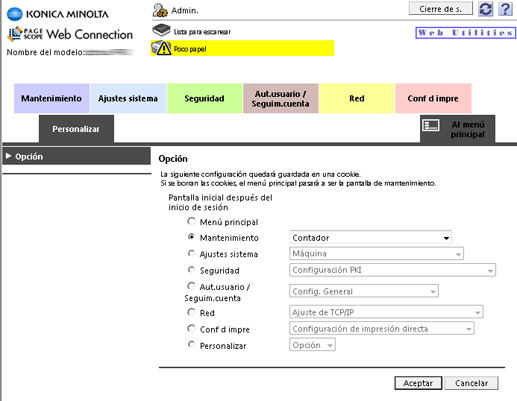The image size is (517, 401).
Task: Click the Cancelar button
Action: pos(471,383)
